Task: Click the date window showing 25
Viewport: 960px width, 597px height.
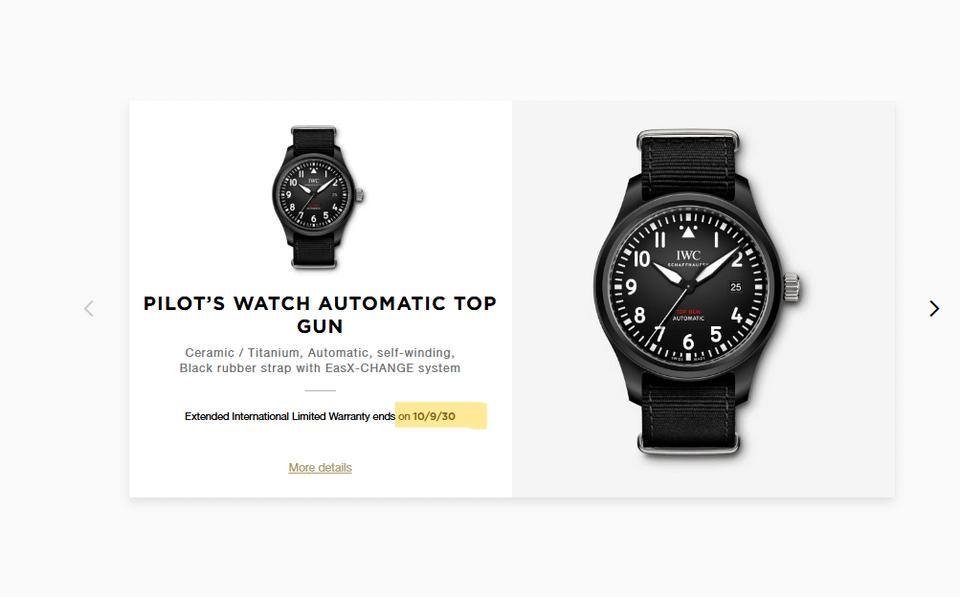Action: [x=736, y=287]
